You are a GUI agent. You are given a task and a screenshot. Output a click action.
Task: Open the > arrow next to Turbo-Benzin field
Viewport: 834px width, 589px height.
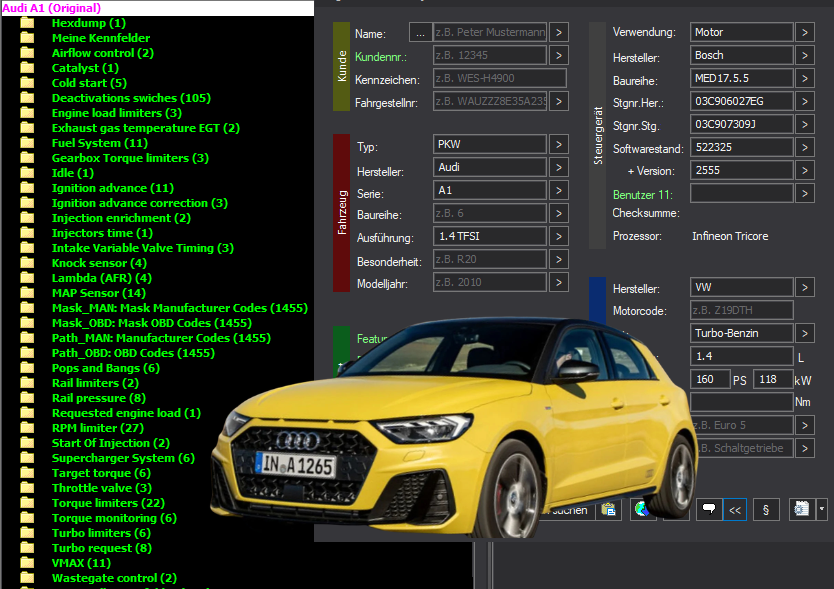coord(805,334)
